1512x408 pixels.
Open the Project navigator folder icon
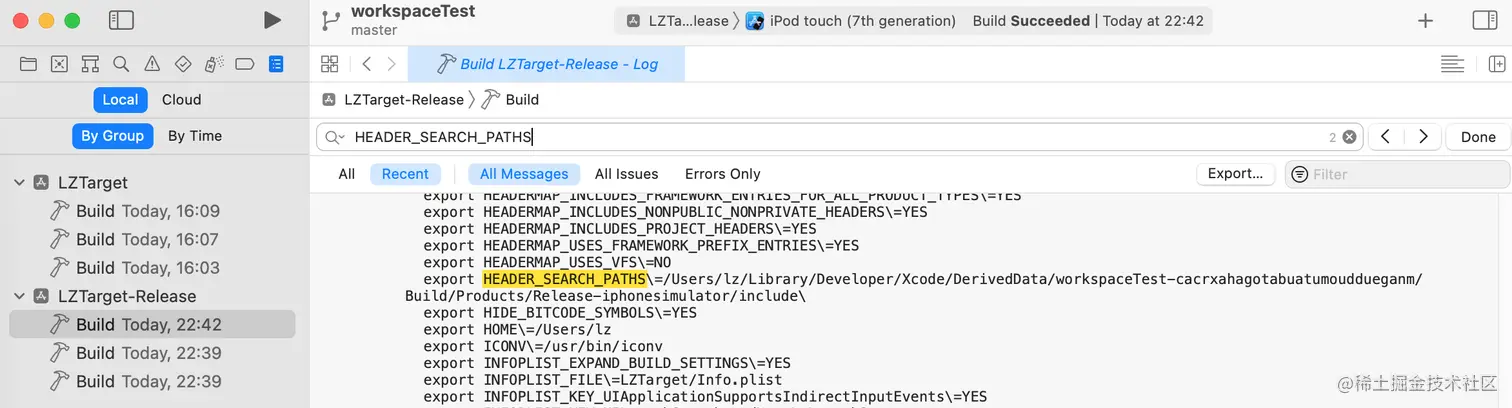click(28, 64)
